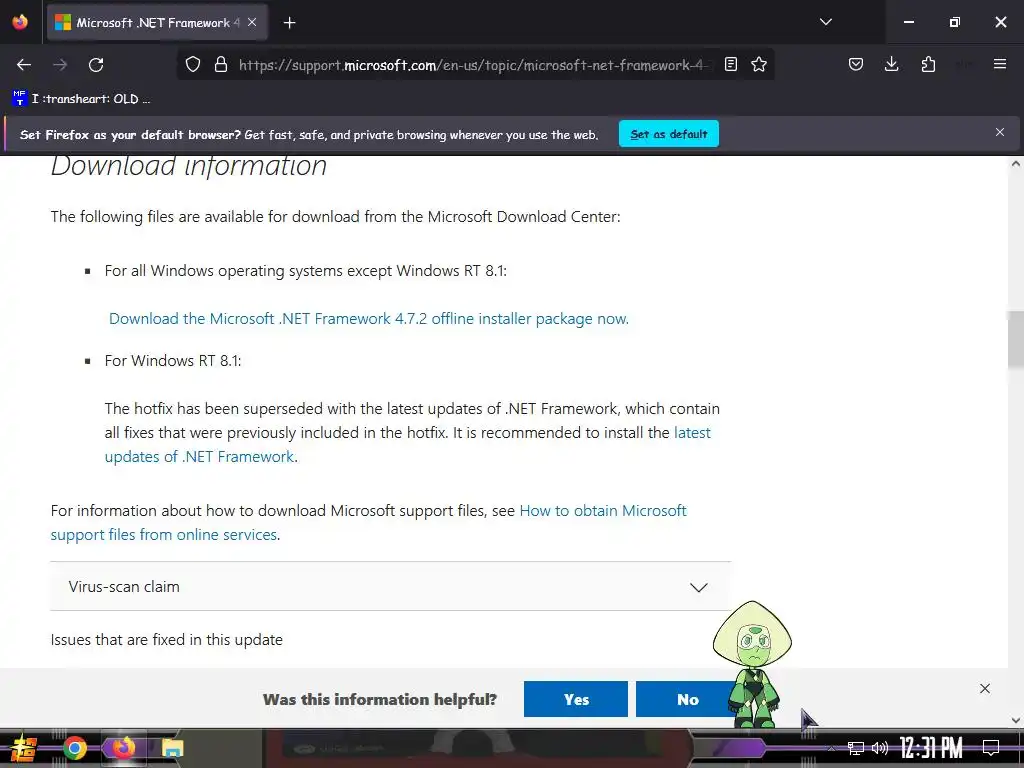Screen dimensions: 1024x768
Task: Open the Pocket save icon
Action: pyautogui.click(x=856, y=65)
